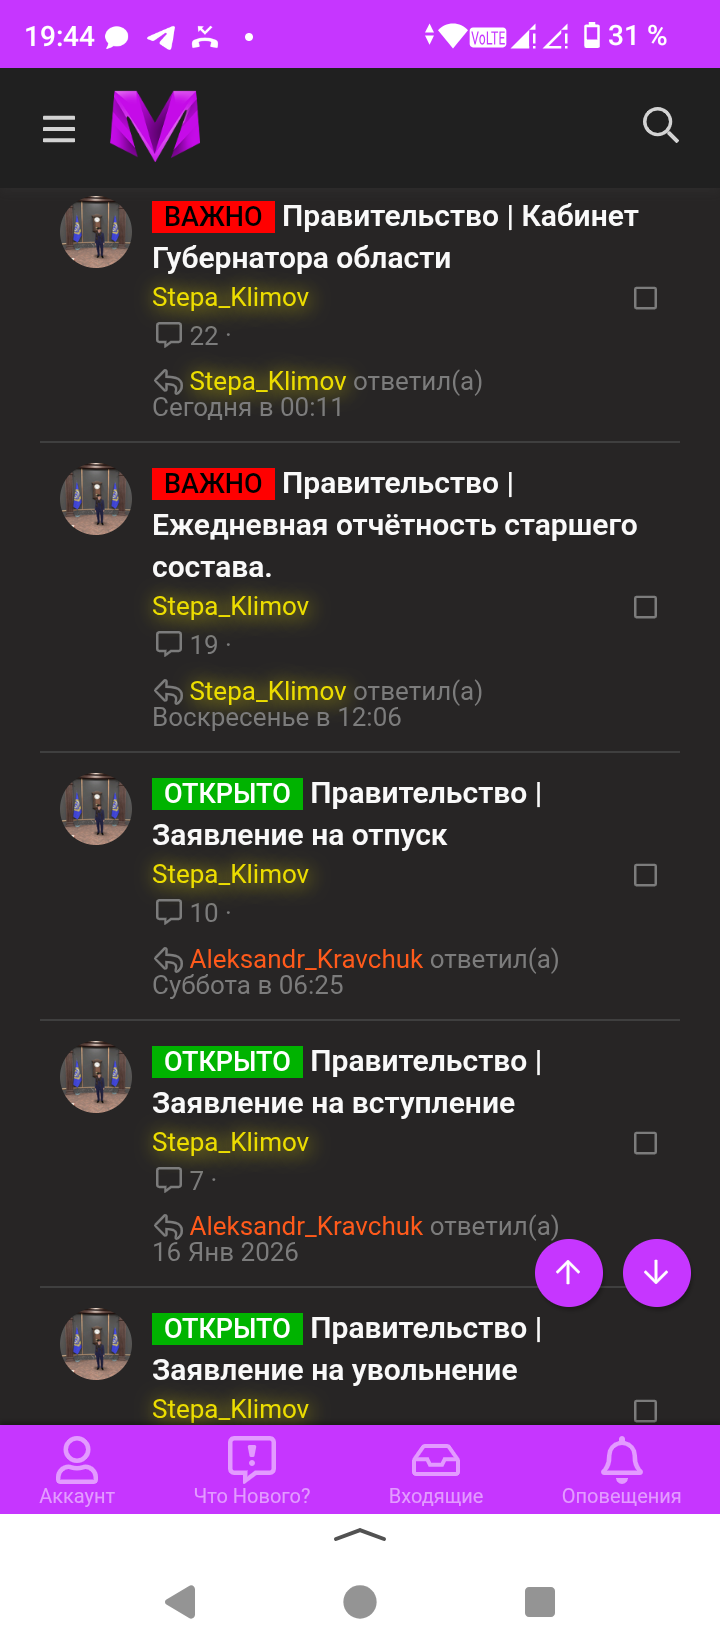Click the green ОТКРЫТО label on отпуск thread

point(227,793)
